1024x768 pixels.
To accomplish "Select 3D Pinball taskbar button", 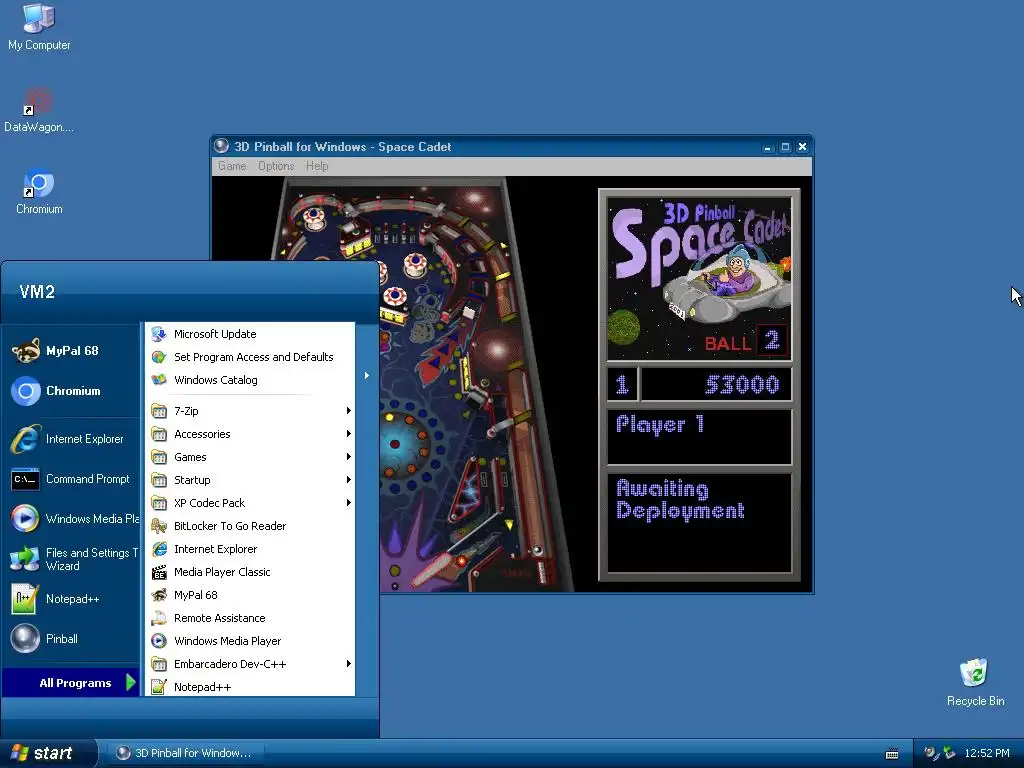I will click(x=185, y=753).
